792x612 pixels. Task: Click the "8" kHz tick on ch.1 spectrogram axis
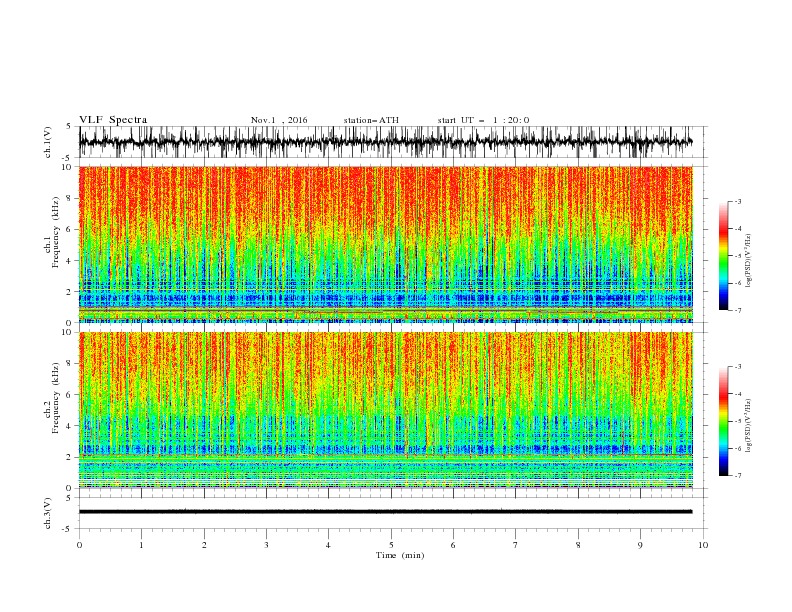pyautogui.click(x=70, y=198)
